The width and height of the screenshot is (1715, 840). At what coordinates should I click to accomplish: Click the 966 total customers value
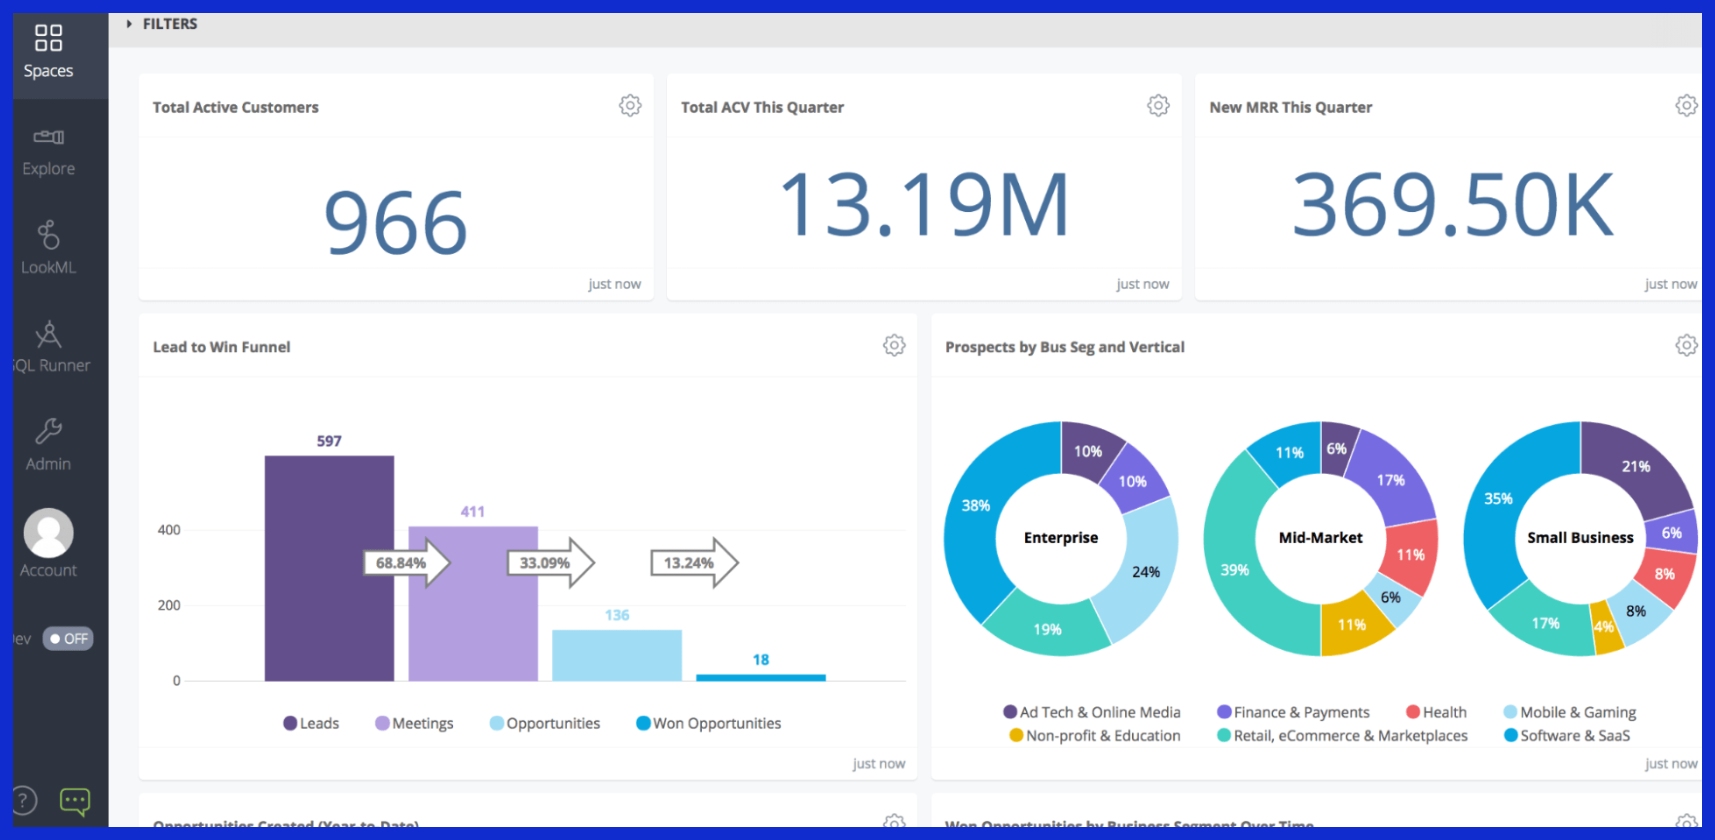396,222
